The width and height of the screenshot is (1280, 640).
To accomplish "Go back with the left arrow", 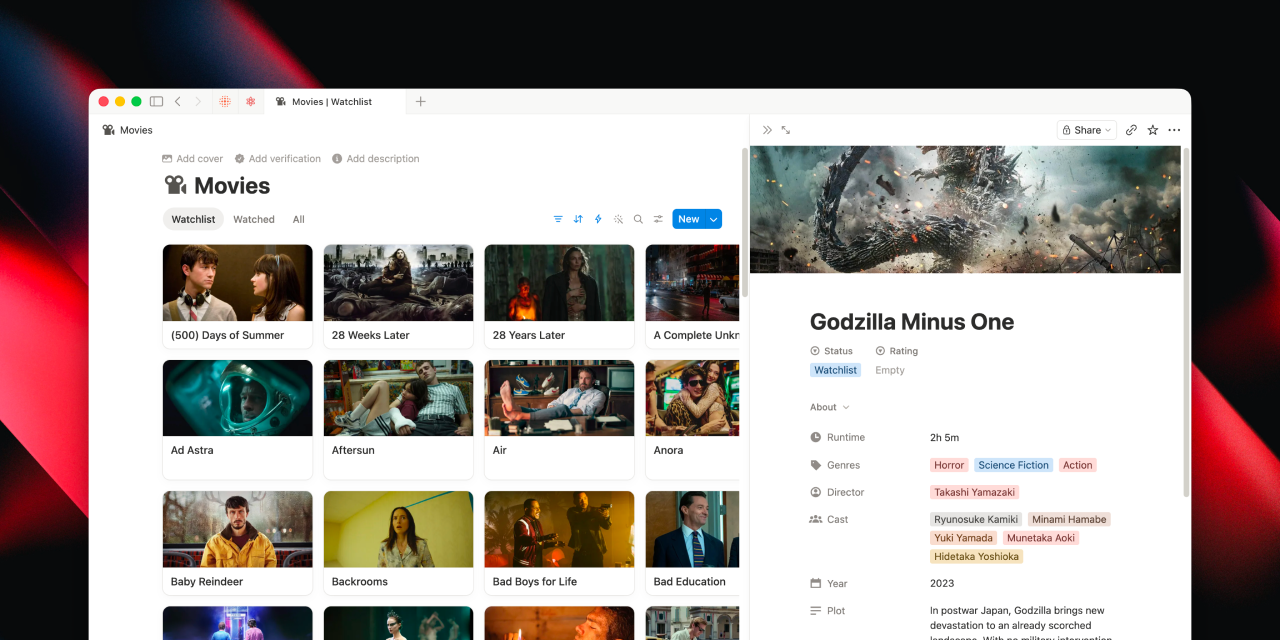I will (178, 101).
